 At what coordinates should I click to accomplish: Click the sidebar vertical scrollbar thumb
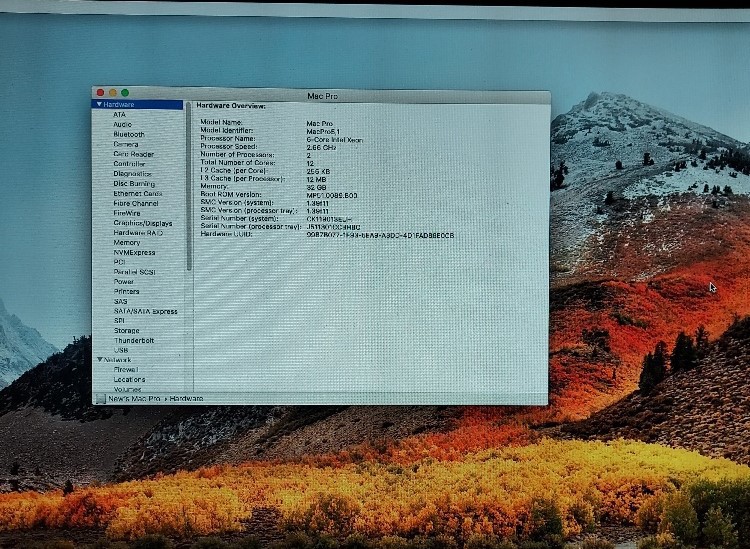[189, 187]
